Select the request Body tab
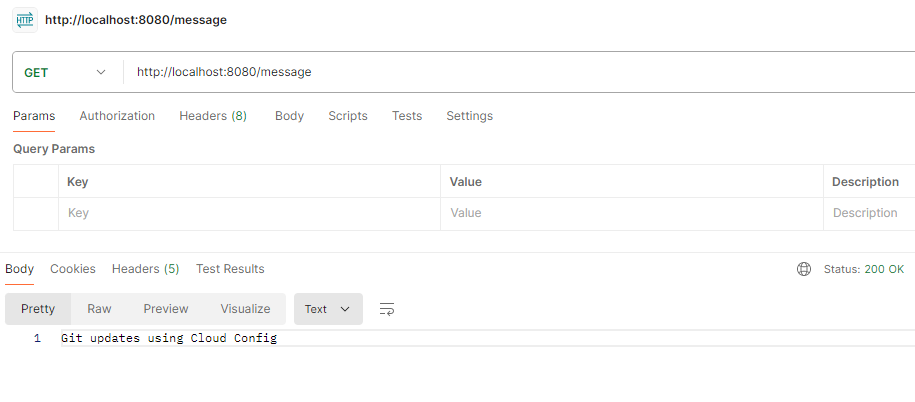Image resolution: width=915 pixels, height=402 pixels. point(289,116)
